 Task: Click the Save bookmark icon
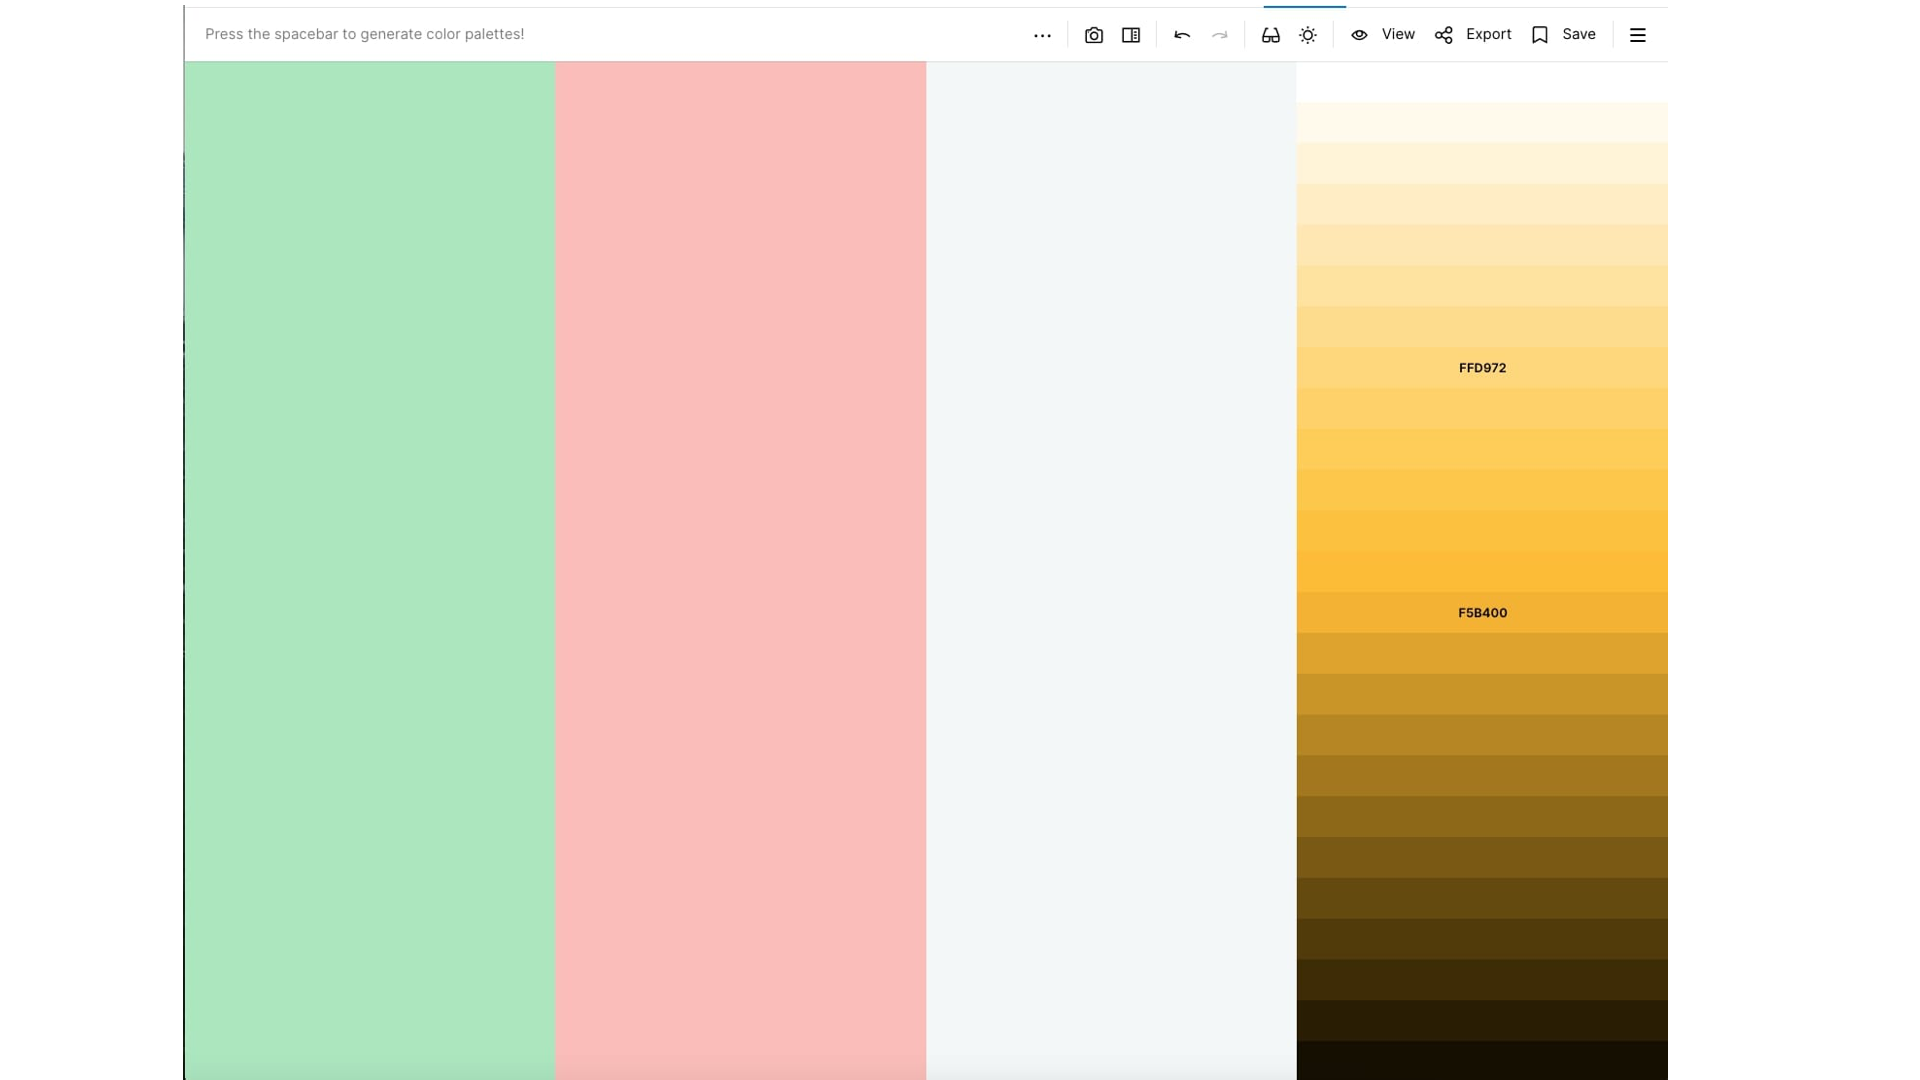click(1539, 34)
